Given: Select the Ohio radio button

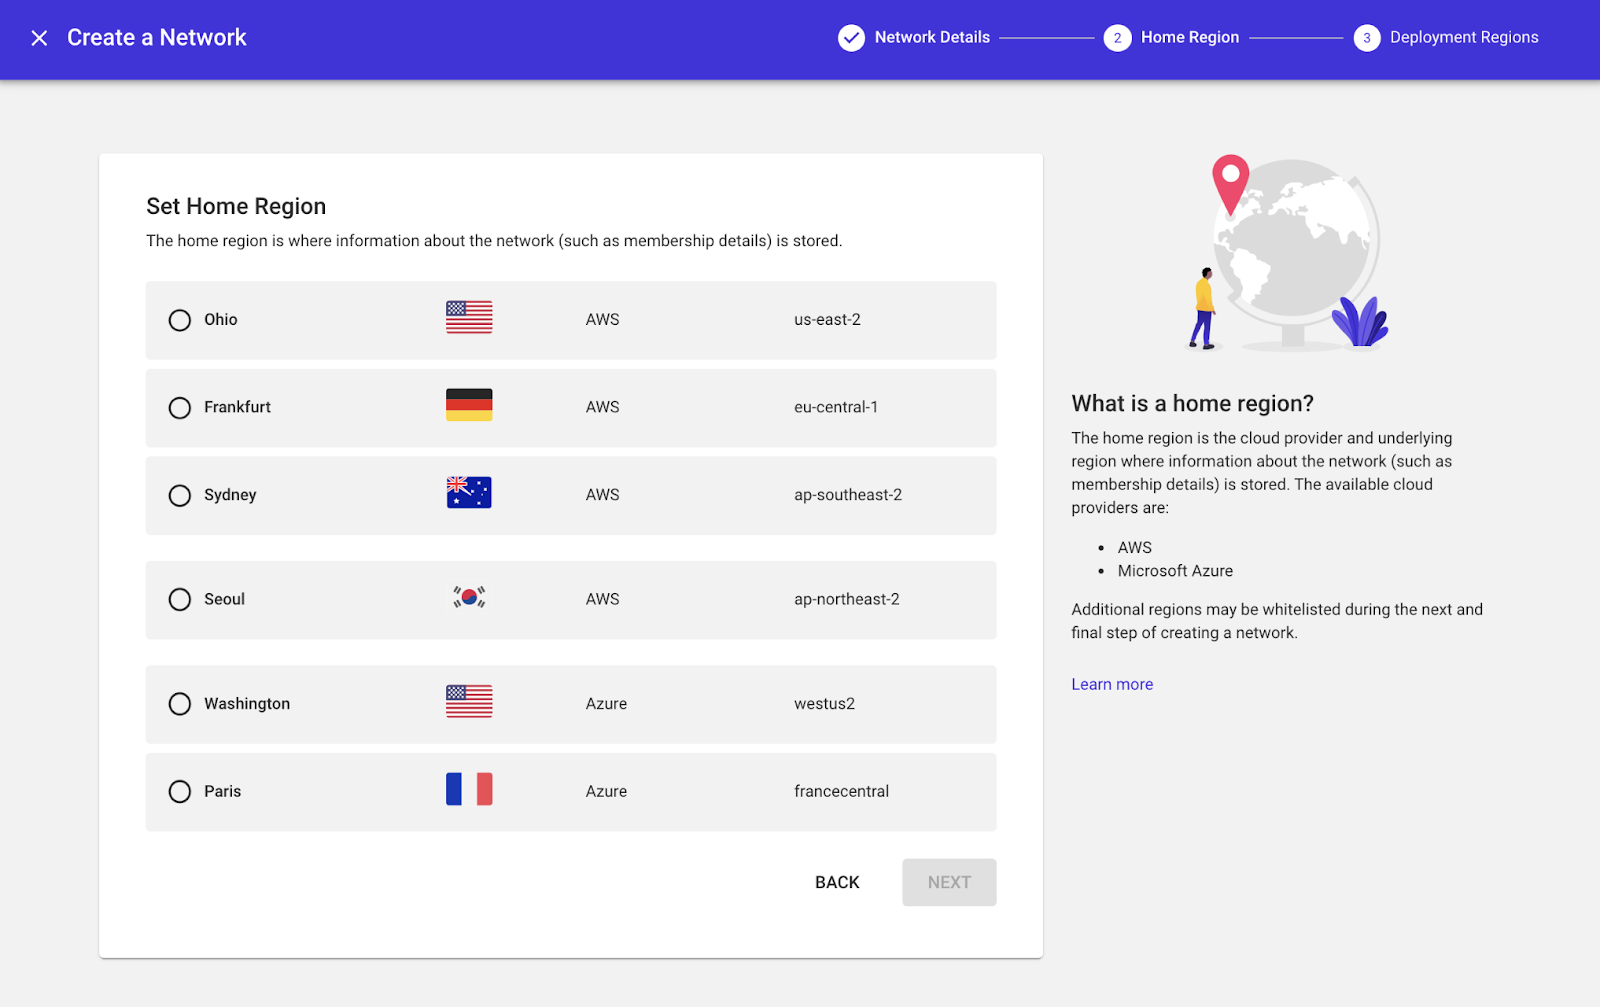Looking at the screenshot, I should [179, 320].
